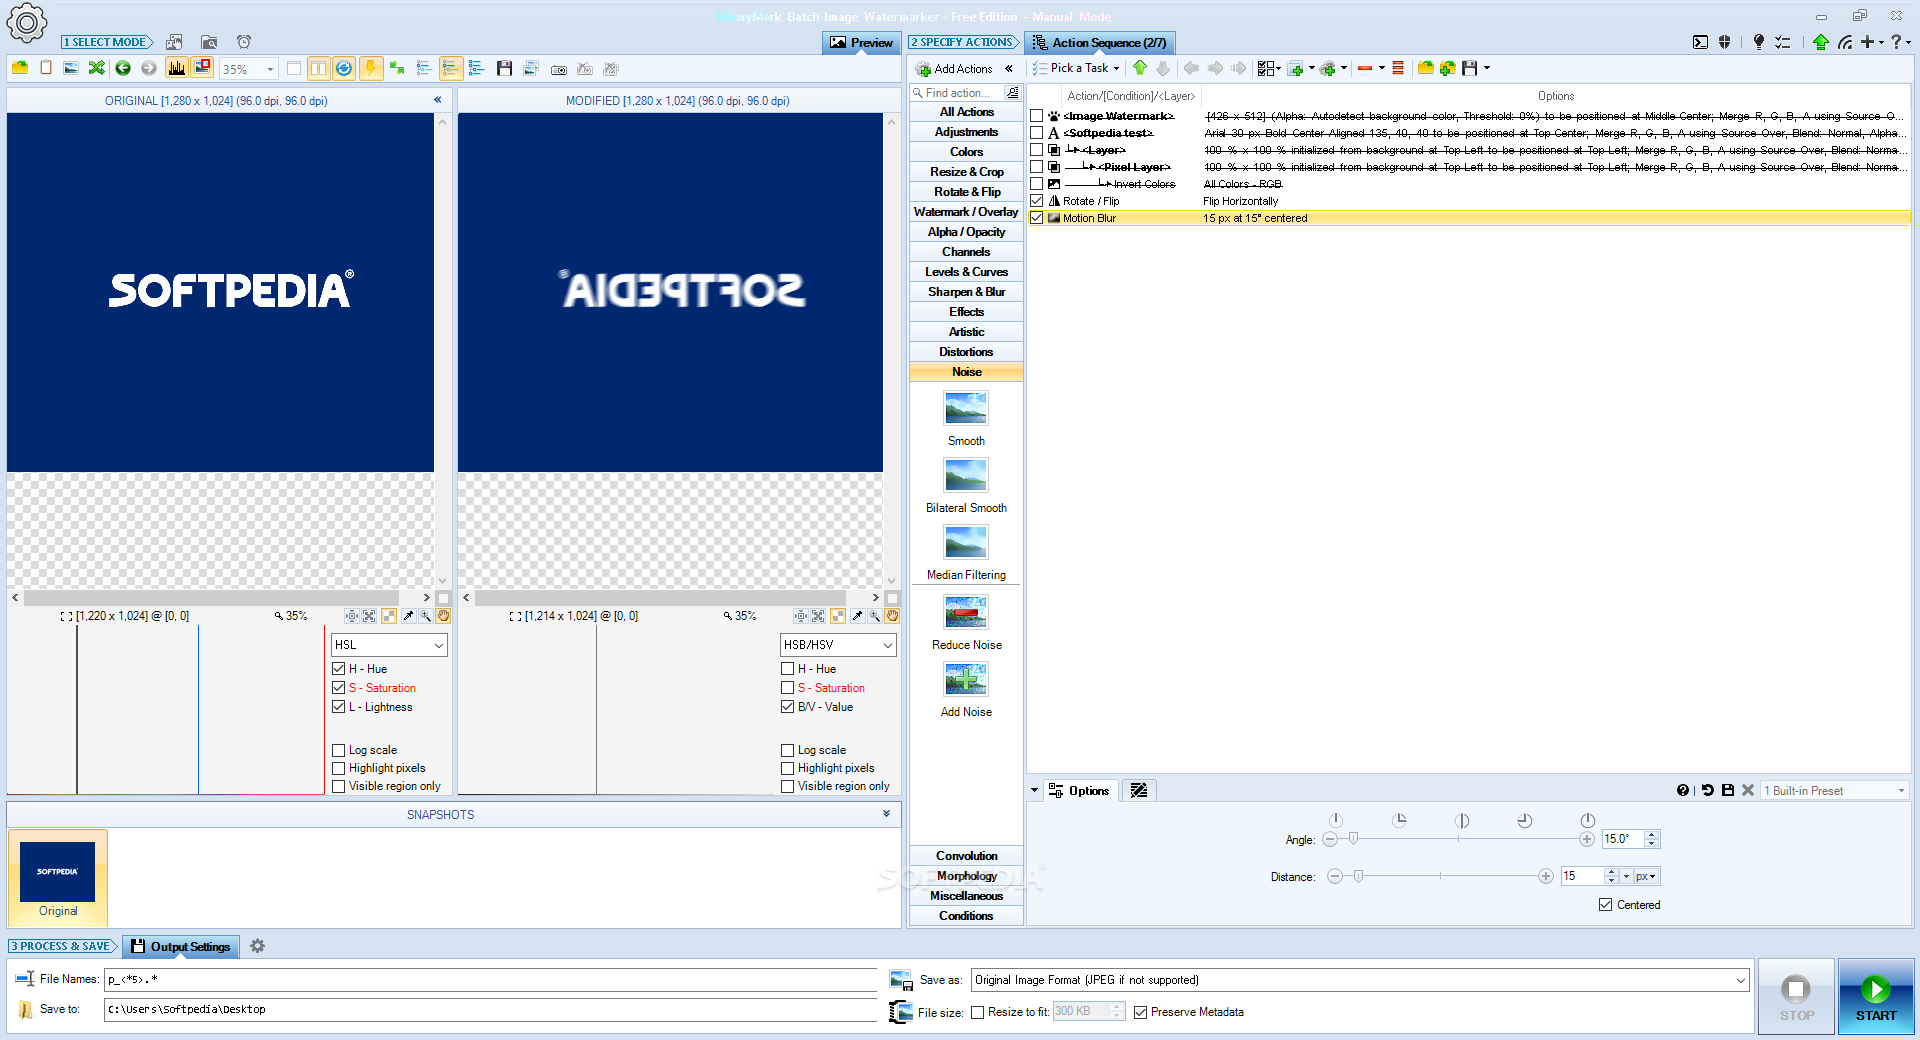Enable the Resize to fit checkbox
Image resolution: width=1920 pixels, height=1040 pixels.
coord(977,1012)
